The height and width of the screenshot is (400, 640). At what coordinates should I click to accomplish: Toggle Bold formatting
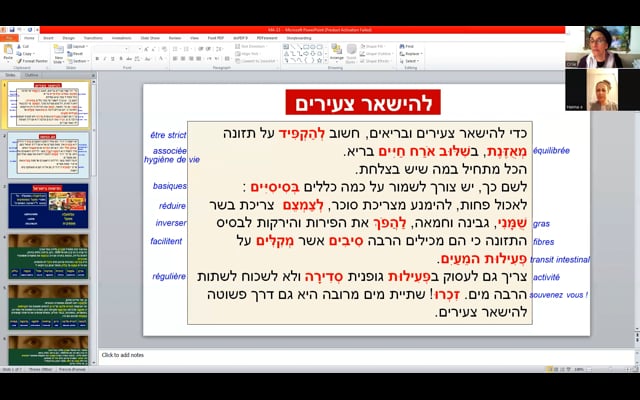97,59
